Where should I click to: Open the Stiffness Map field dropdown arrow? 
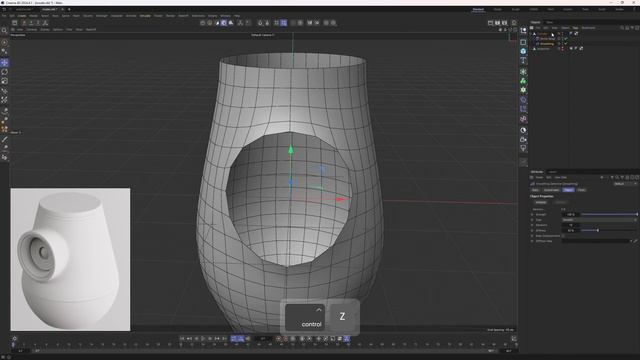(631, 241)
